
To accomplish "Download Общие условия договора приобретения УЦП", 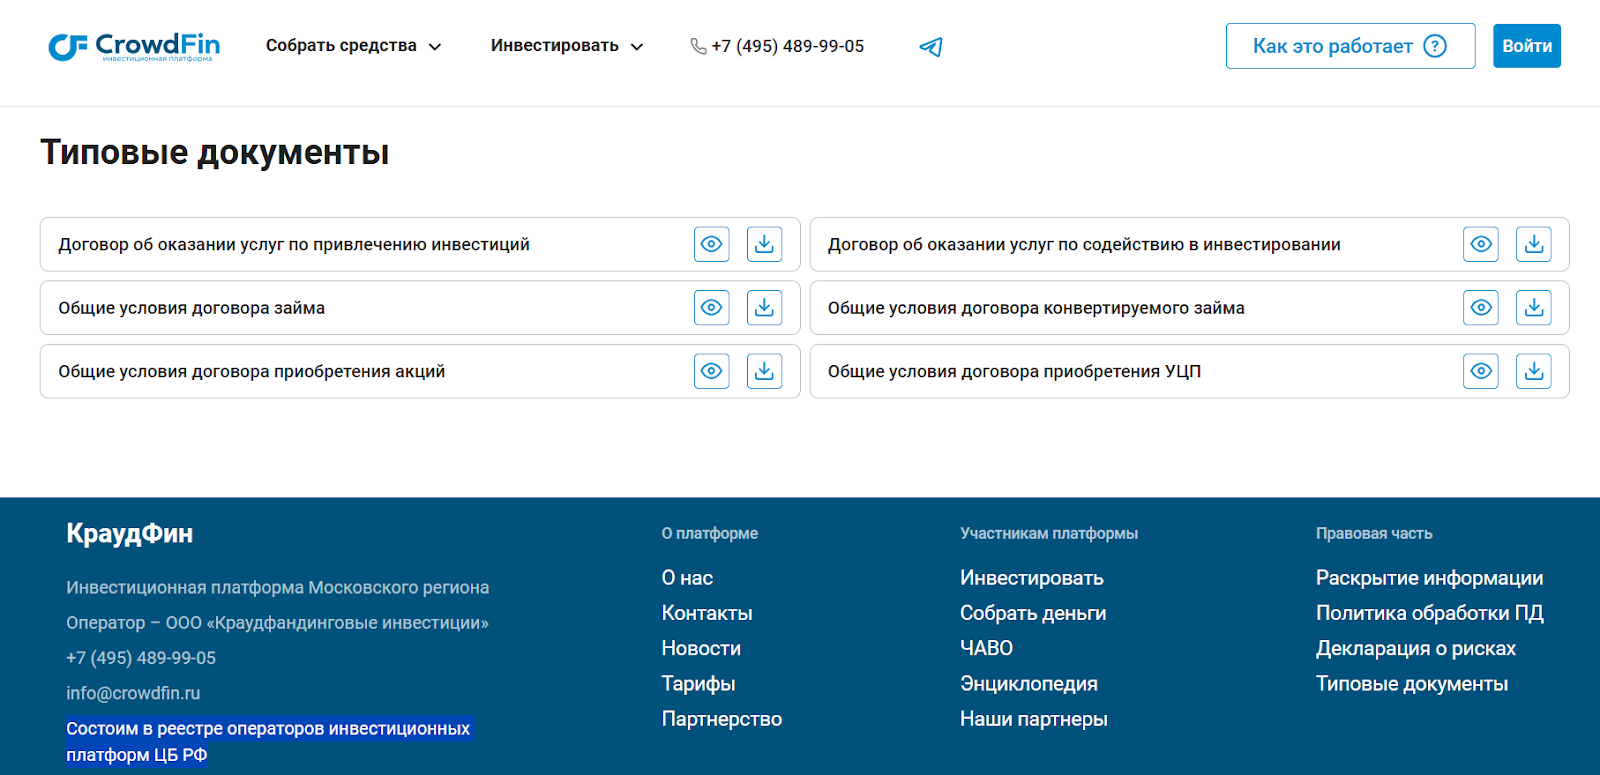I will point(1534,371).
